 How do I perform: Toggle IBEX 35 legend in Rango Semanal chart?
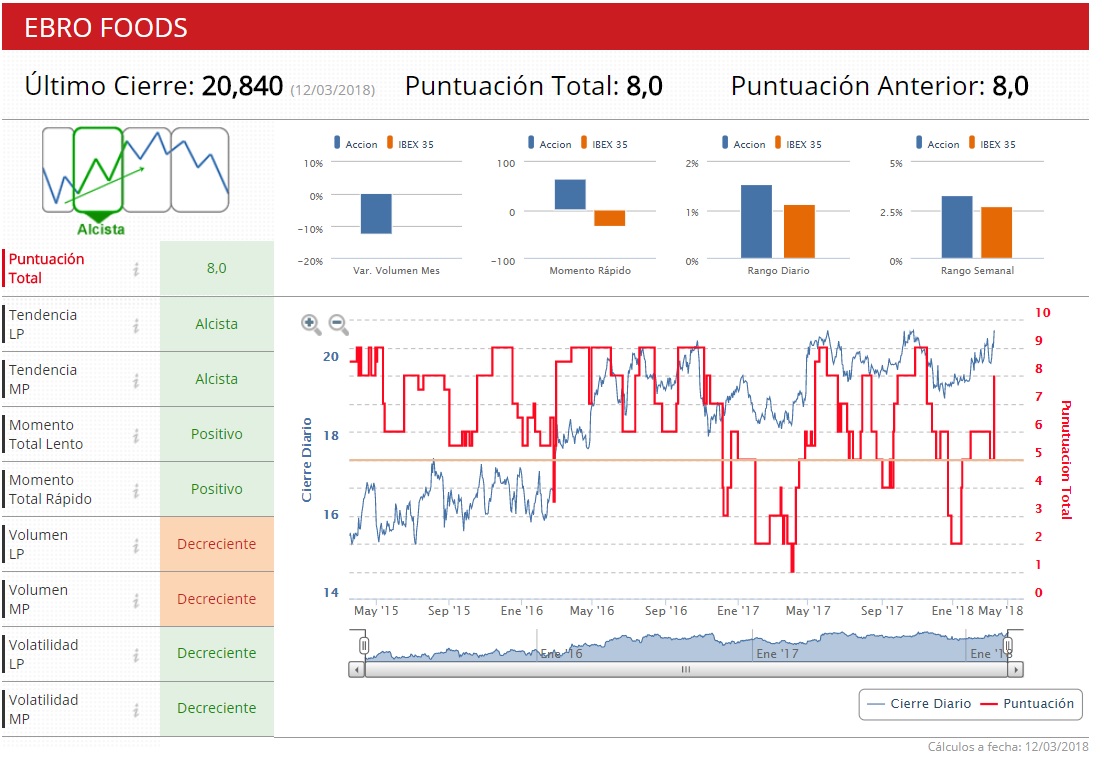point(992,144)
